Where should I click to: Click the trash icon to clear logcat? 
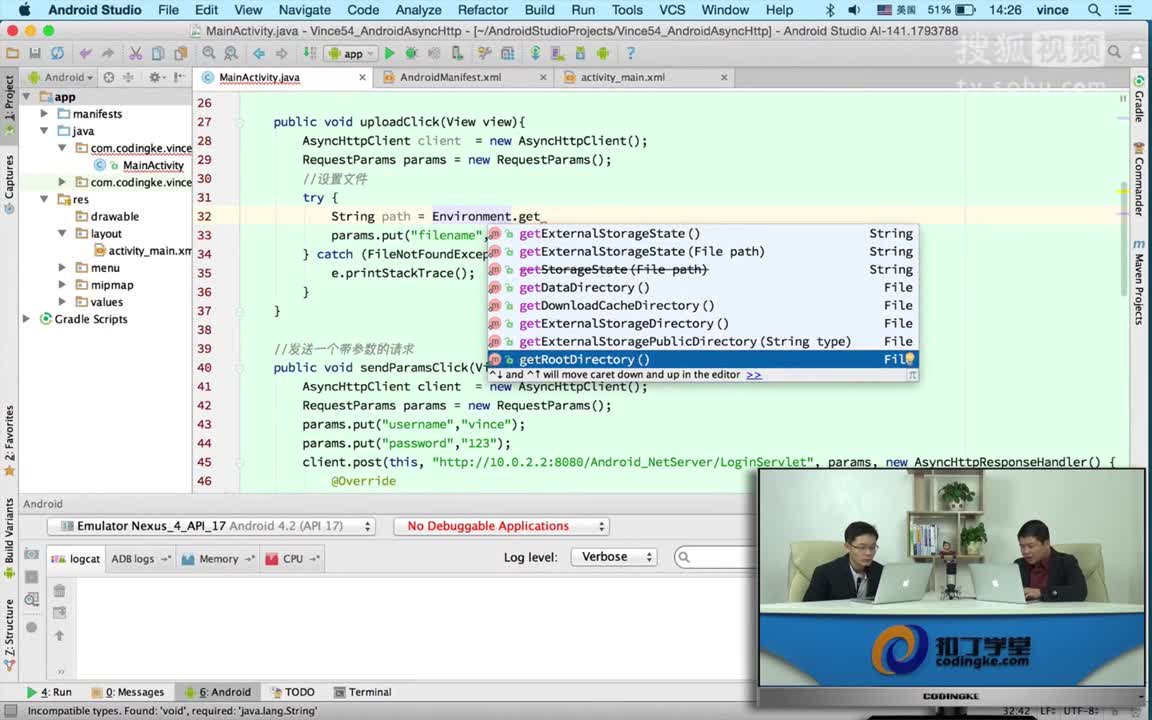59,590
